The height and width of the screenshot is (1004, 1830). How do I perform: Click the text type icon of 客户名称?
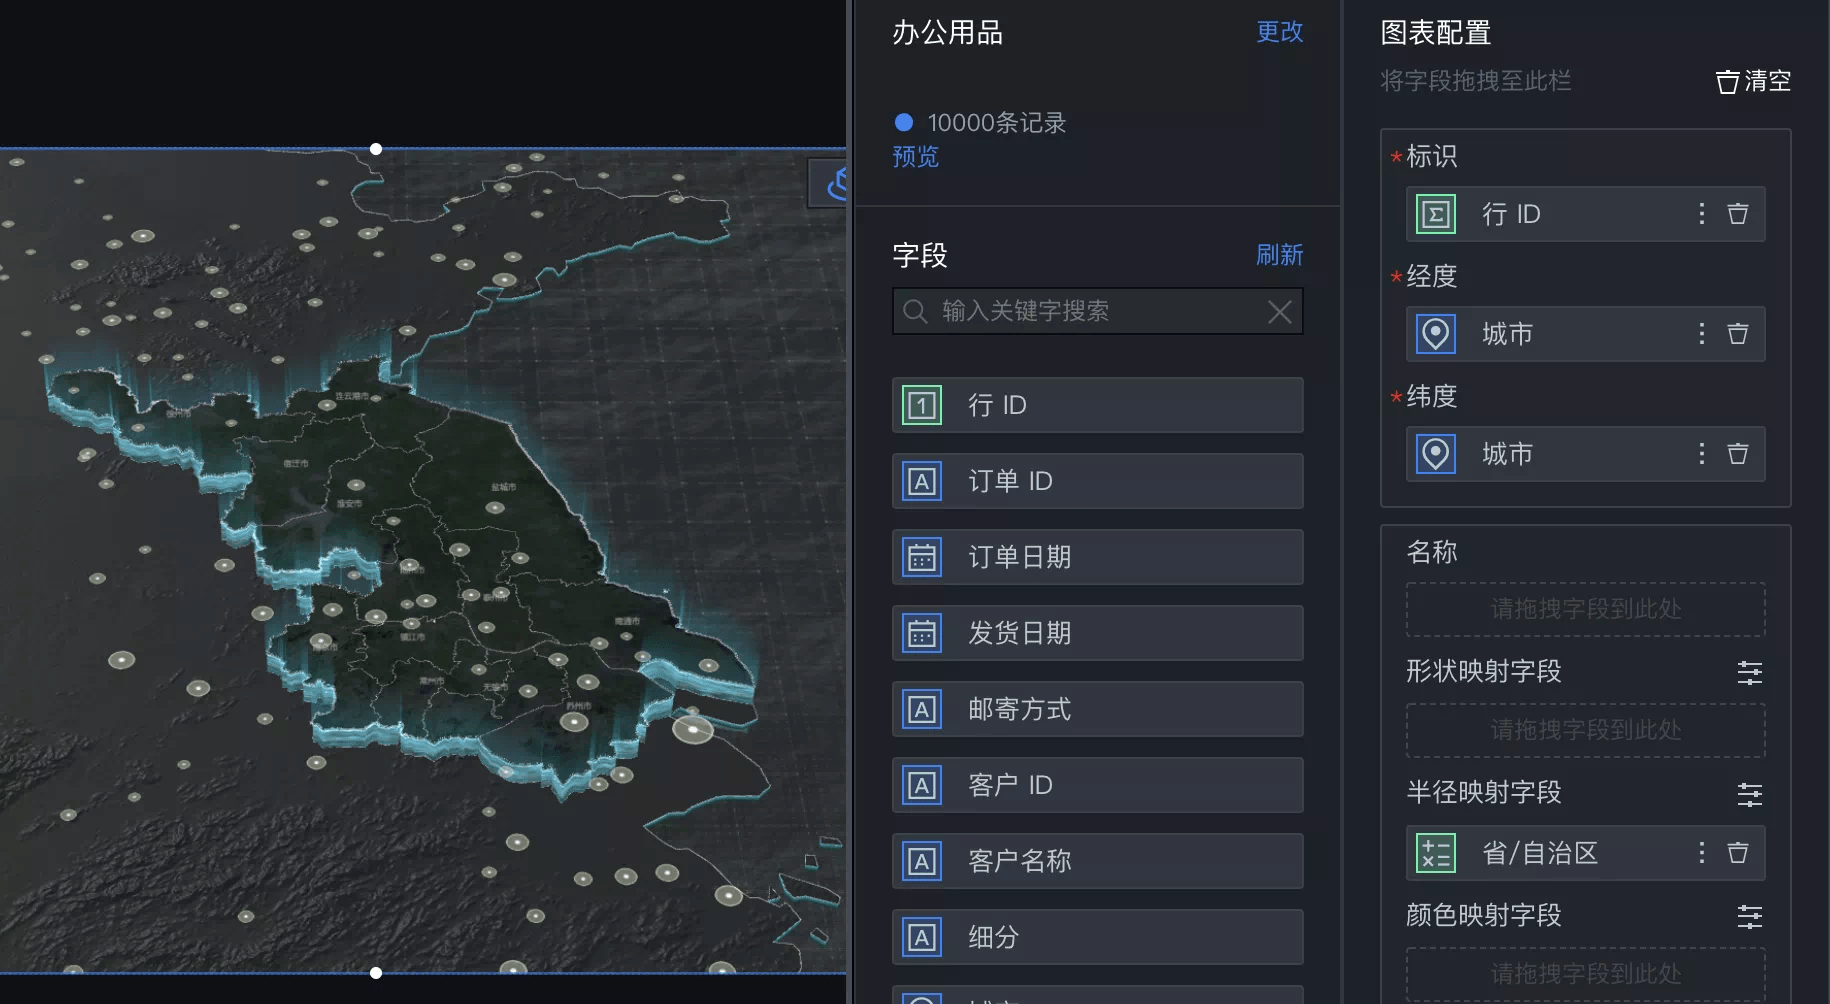coord(921,861)
